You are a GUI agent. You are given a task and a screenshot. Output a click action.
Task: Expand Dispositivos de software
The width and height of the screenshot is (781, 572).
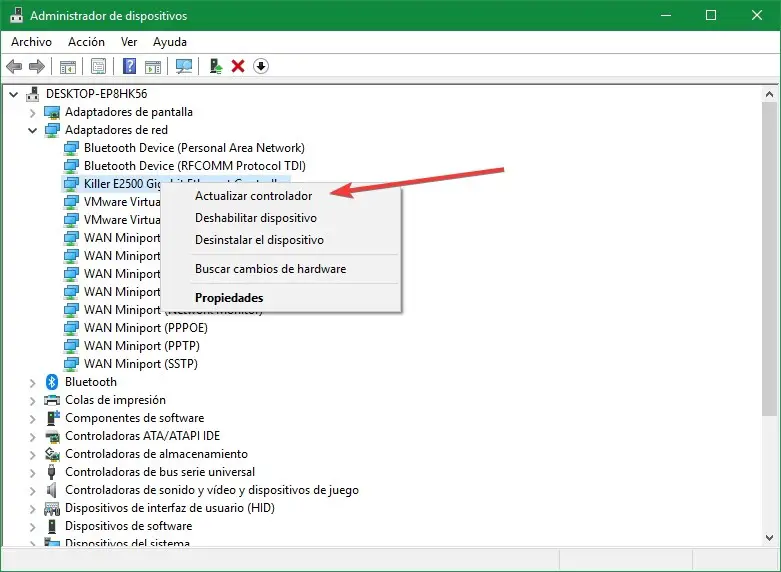(33, 527)
